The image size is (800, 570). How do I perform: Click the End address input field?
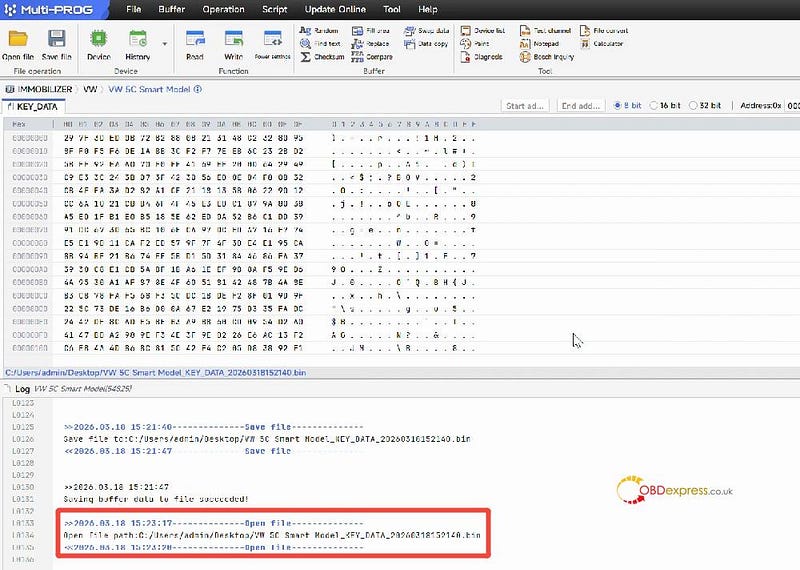(x=581, y=106)
